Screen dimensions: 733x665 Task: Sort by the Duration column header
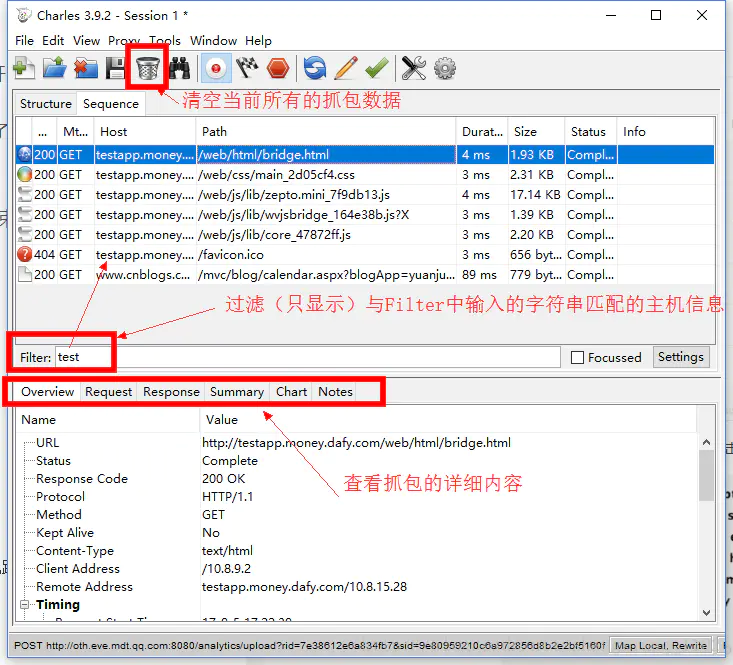(482, 132)
